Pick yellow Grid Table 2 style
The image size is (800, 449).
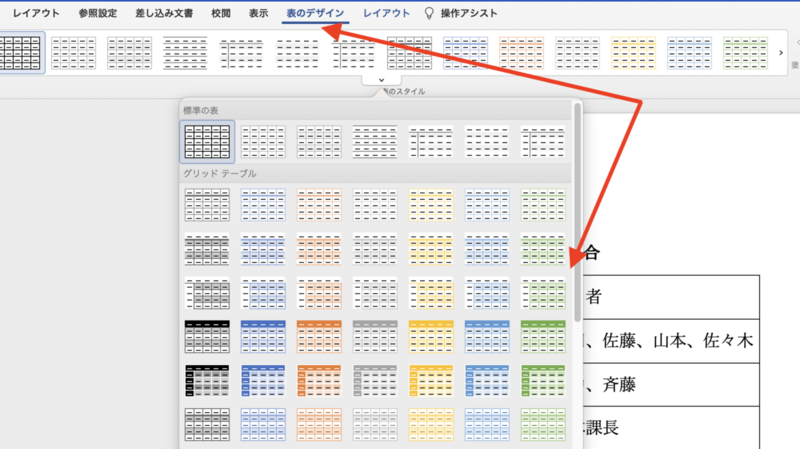pyautogui.click(x=431, y=250)
